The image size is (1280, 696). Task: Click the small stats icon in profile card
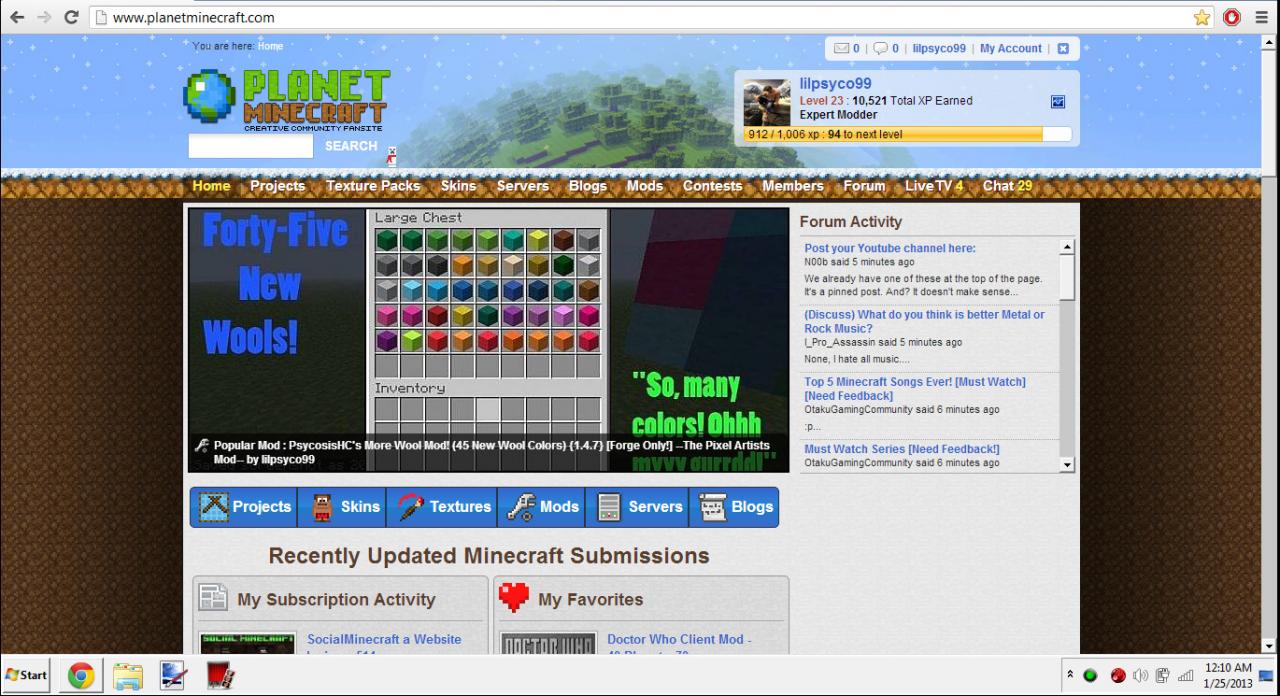coord(1058,101)
